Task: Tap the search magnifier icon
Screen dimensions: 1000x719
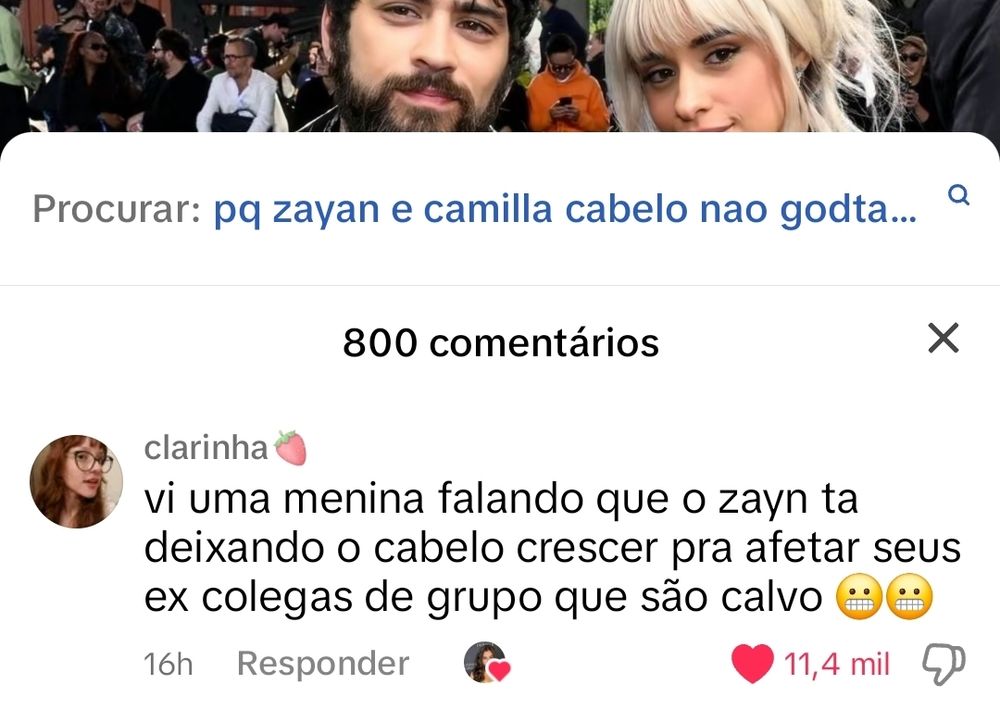Action: (958, 195)
